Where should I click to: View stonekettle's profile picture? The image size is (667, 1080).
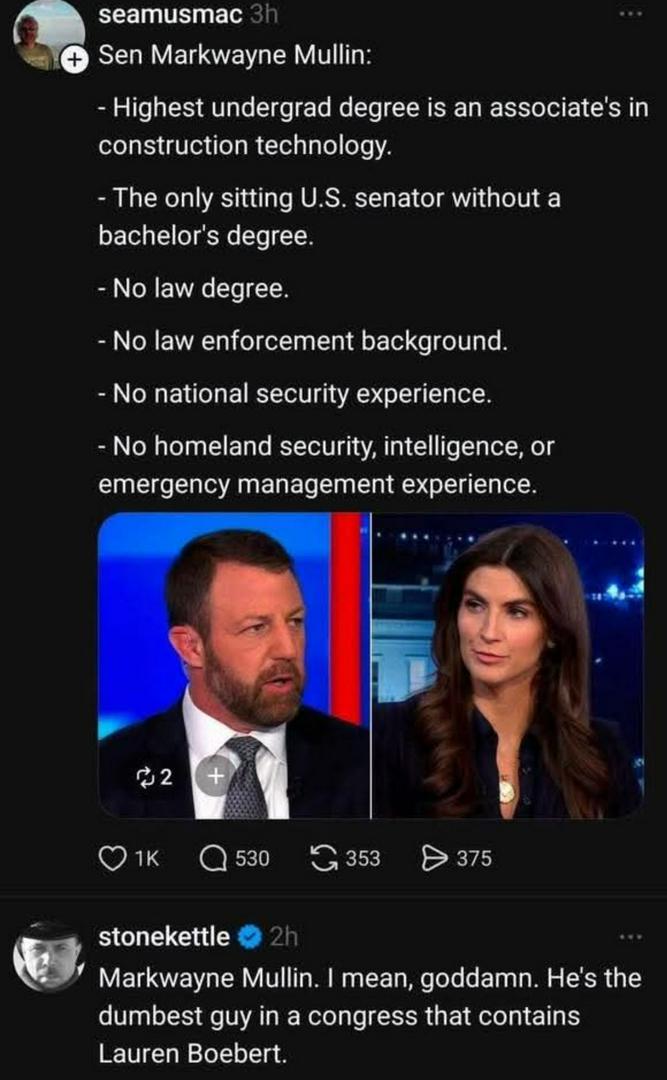coord(48,954)
